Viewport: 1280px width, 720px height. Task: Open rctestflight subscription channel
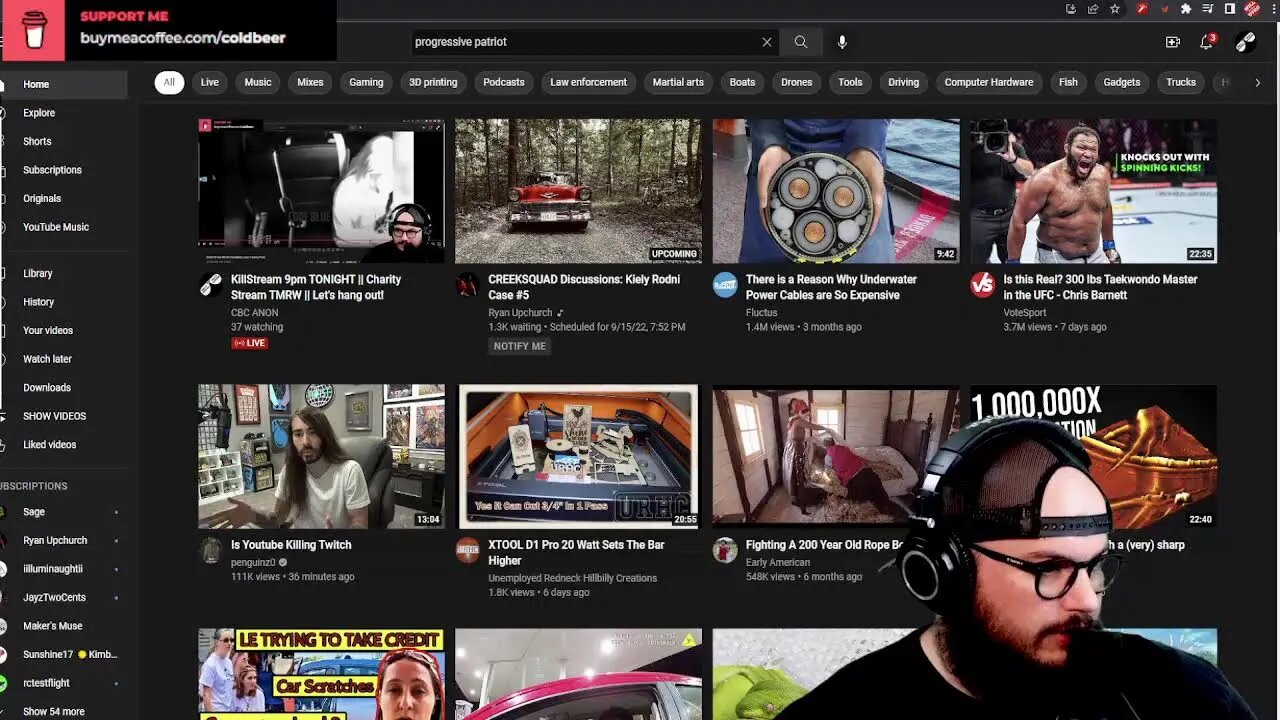[63, 683]
